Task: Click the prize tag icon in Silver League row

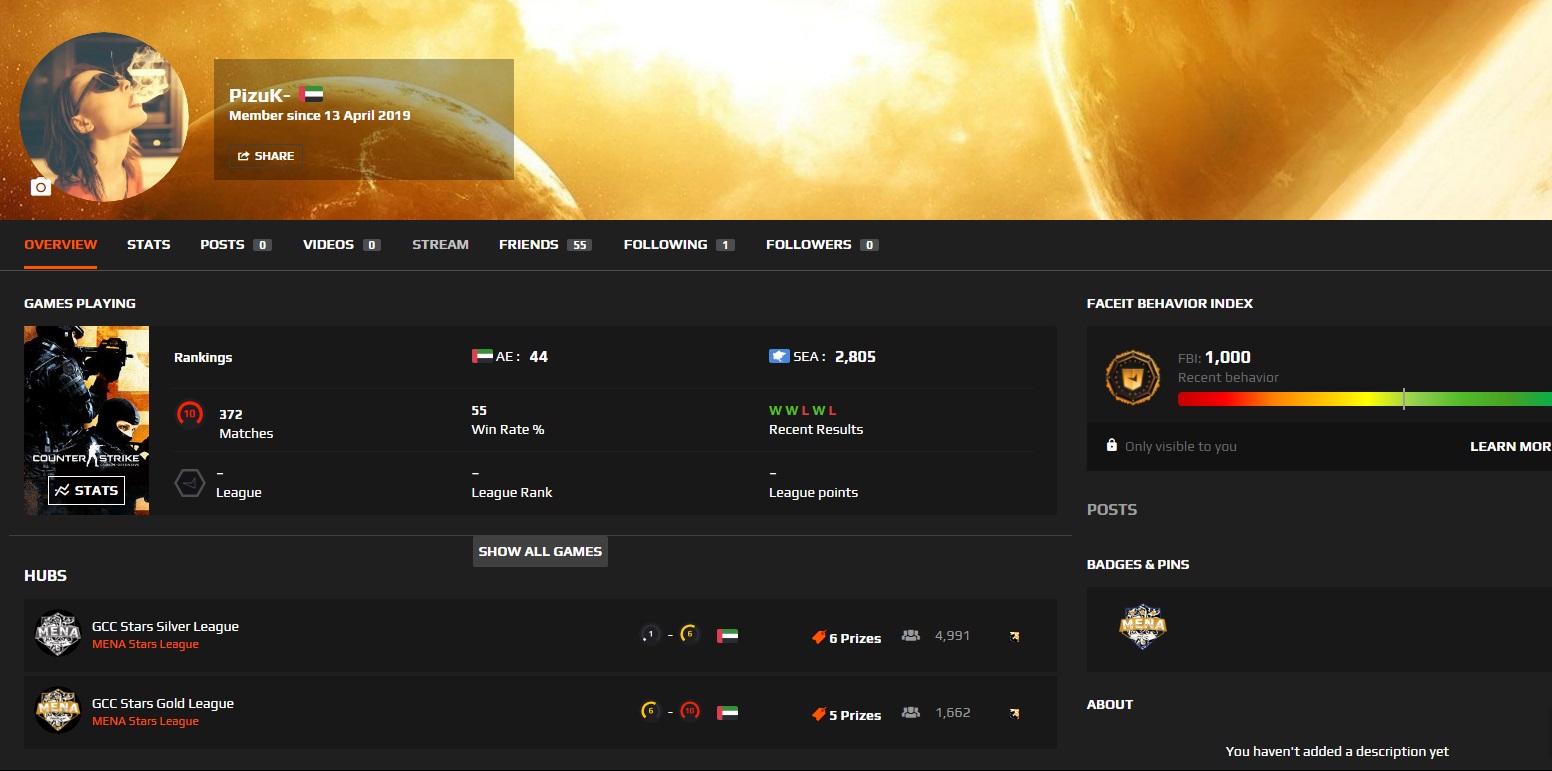Action: pos(818,637)
